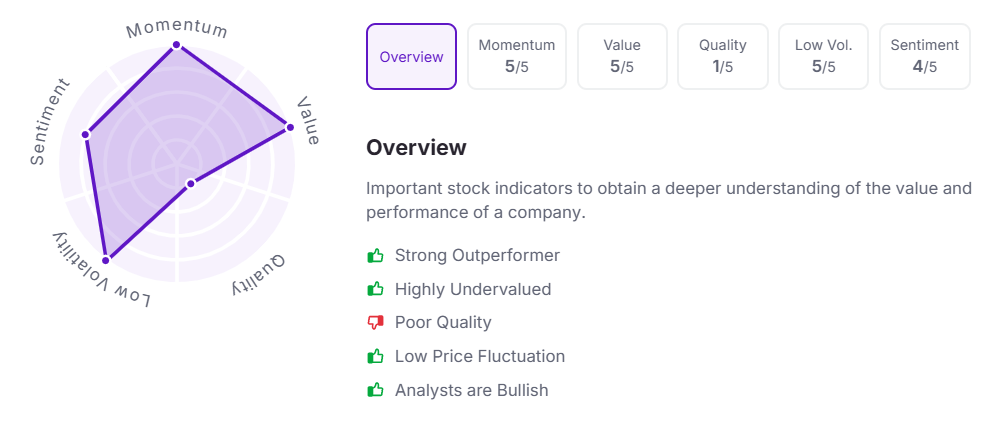The height and width of the screenshot is (425, 998).
Task: Click the red thumbs-down Poor Quality icon
Action: (376, 323)
